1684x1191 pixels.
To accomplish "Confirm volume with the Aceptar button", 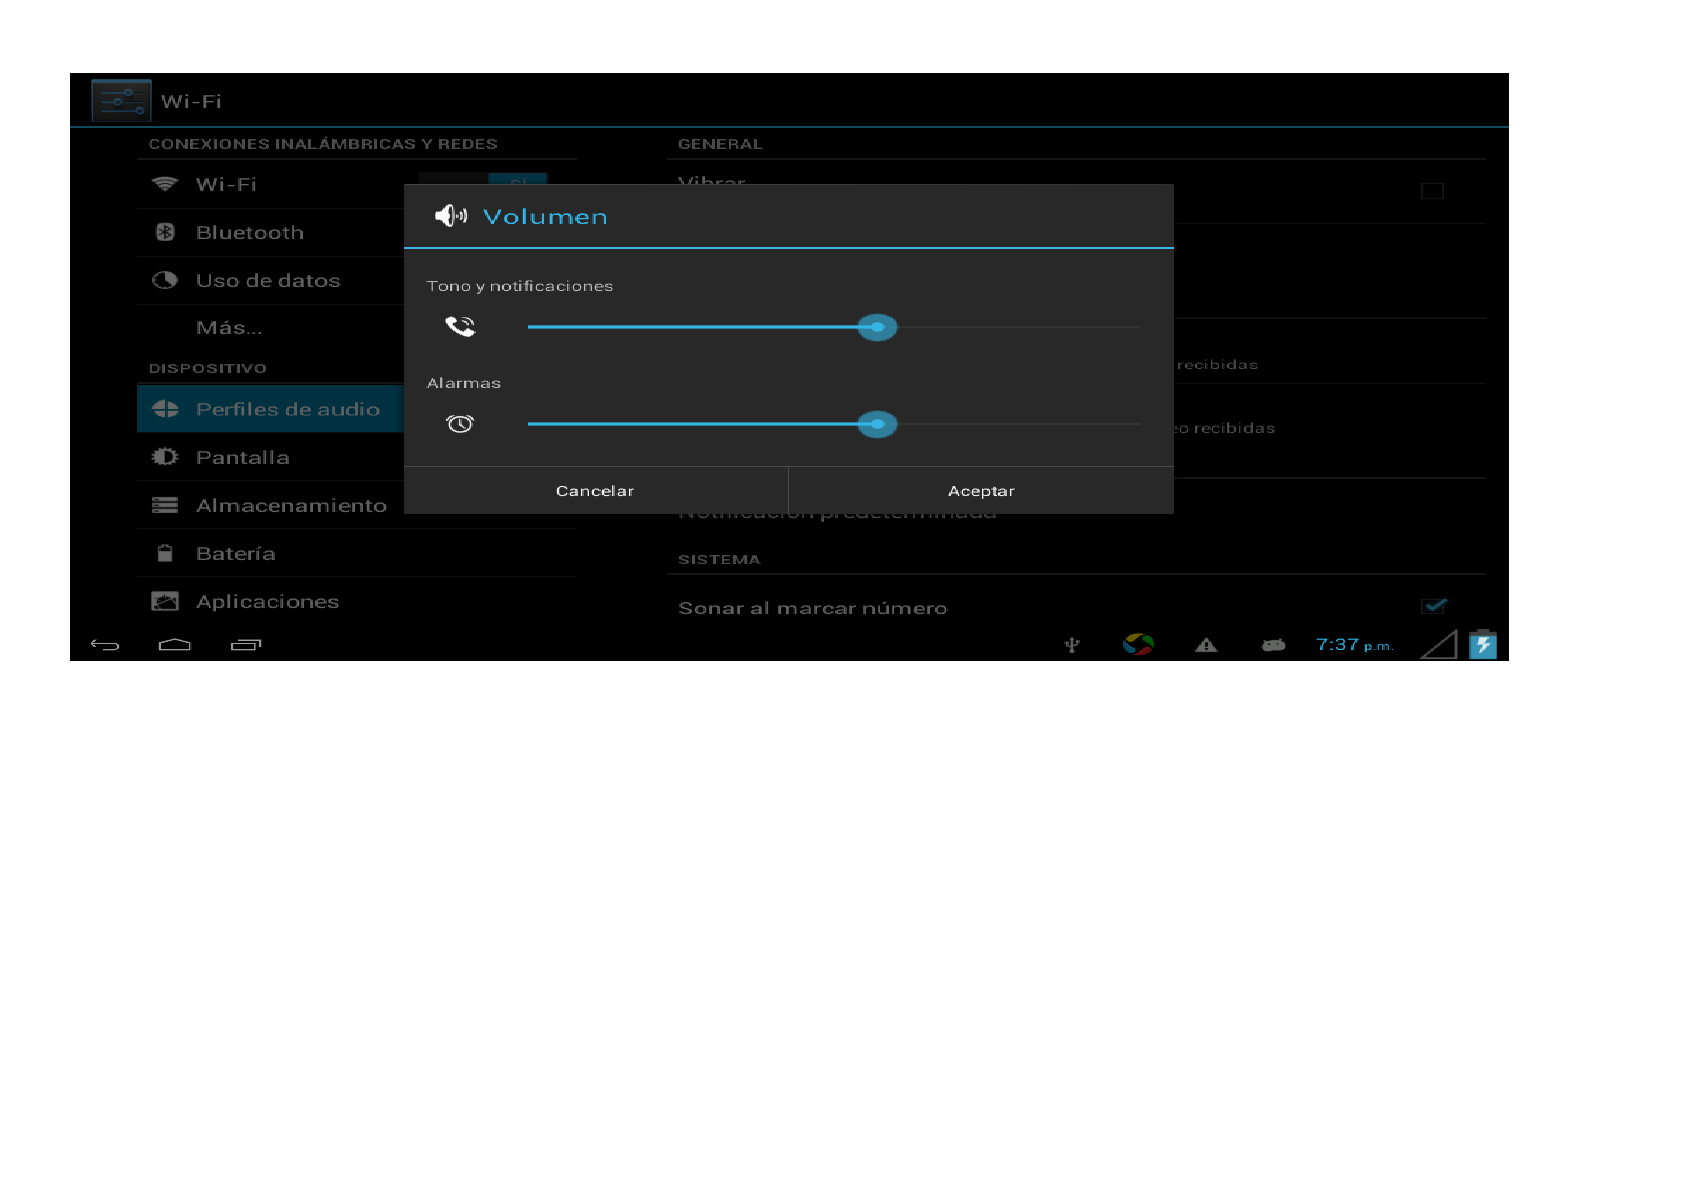I will [981, 491].
